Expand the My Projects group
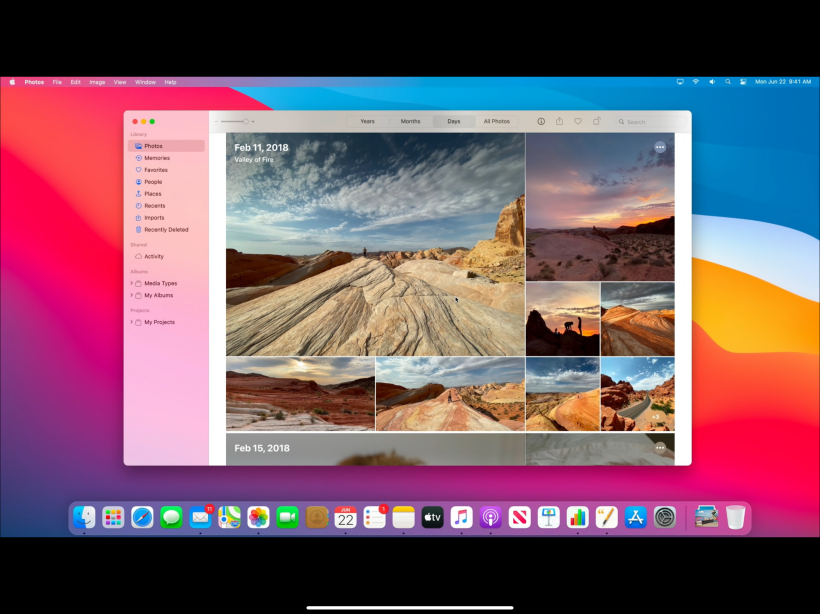 click(131, 322)
